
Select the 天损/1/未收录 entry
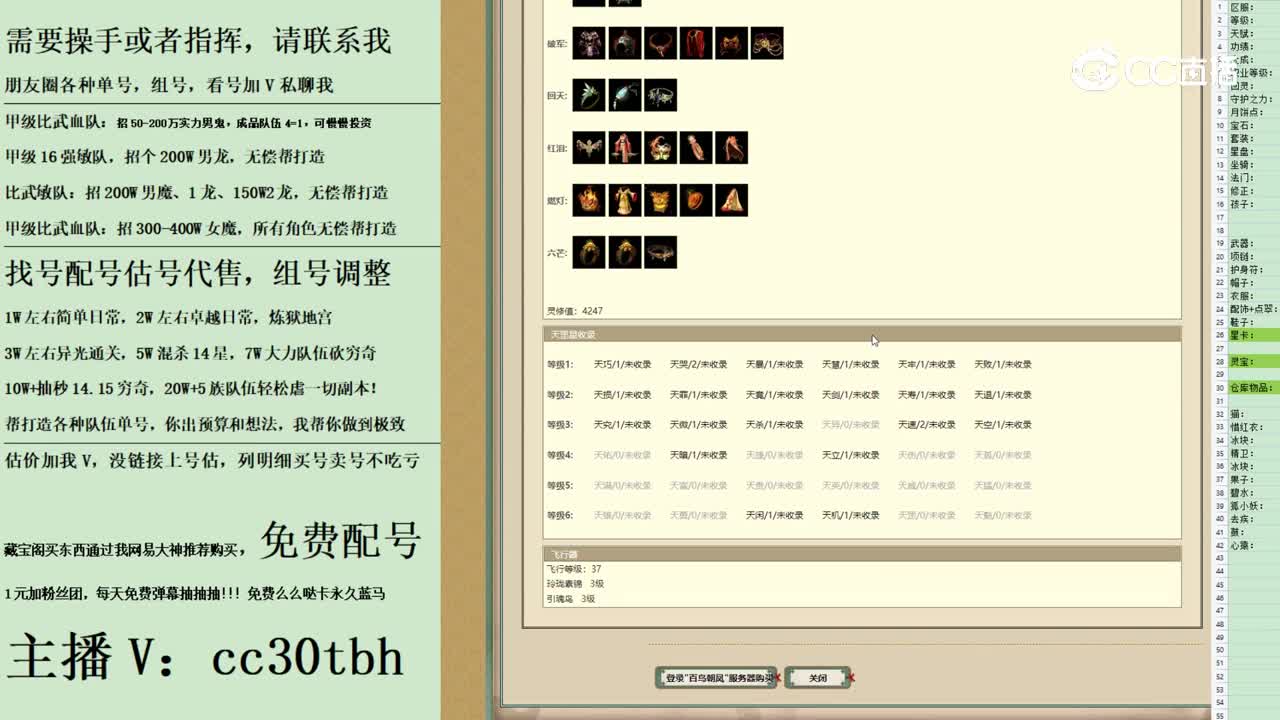(x=622, y=395)
